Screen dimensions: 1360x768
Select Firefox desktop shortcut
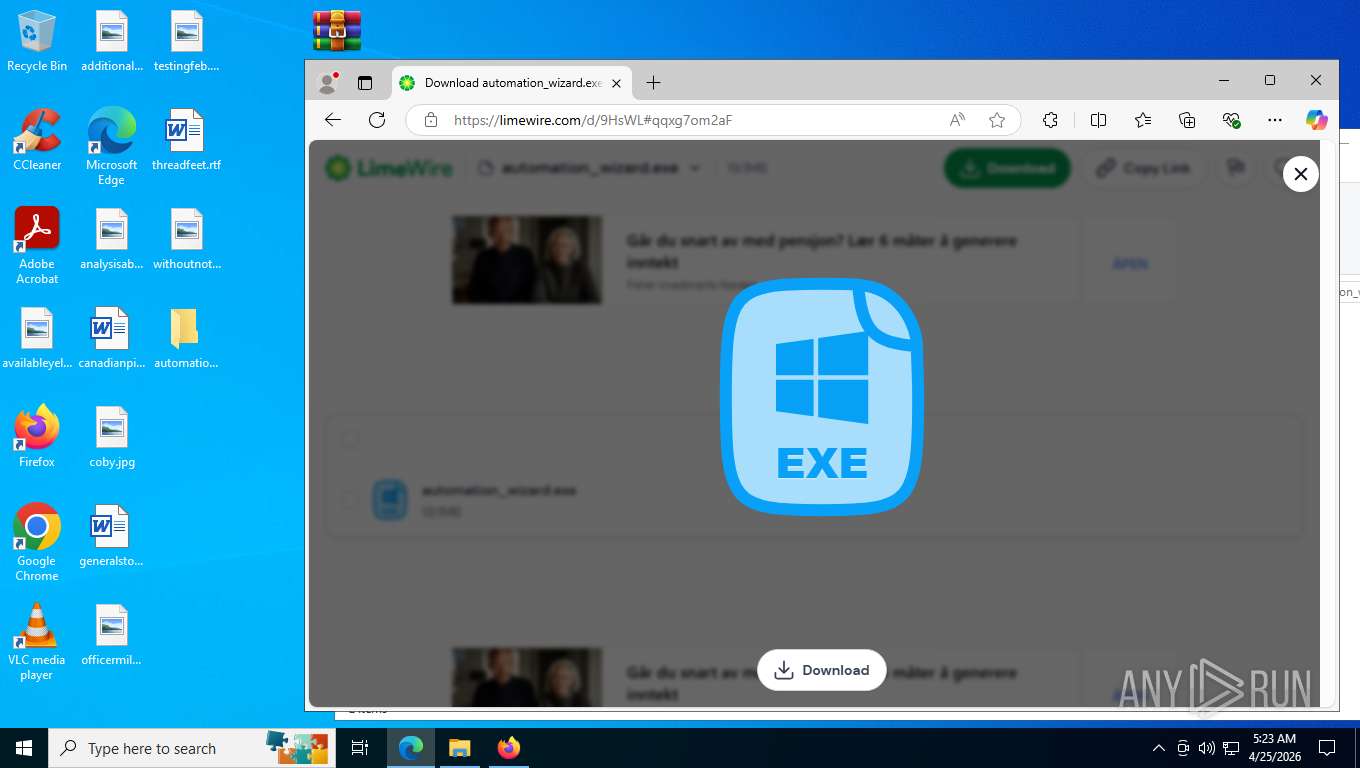pyautogui.click(x=37, y=436)
